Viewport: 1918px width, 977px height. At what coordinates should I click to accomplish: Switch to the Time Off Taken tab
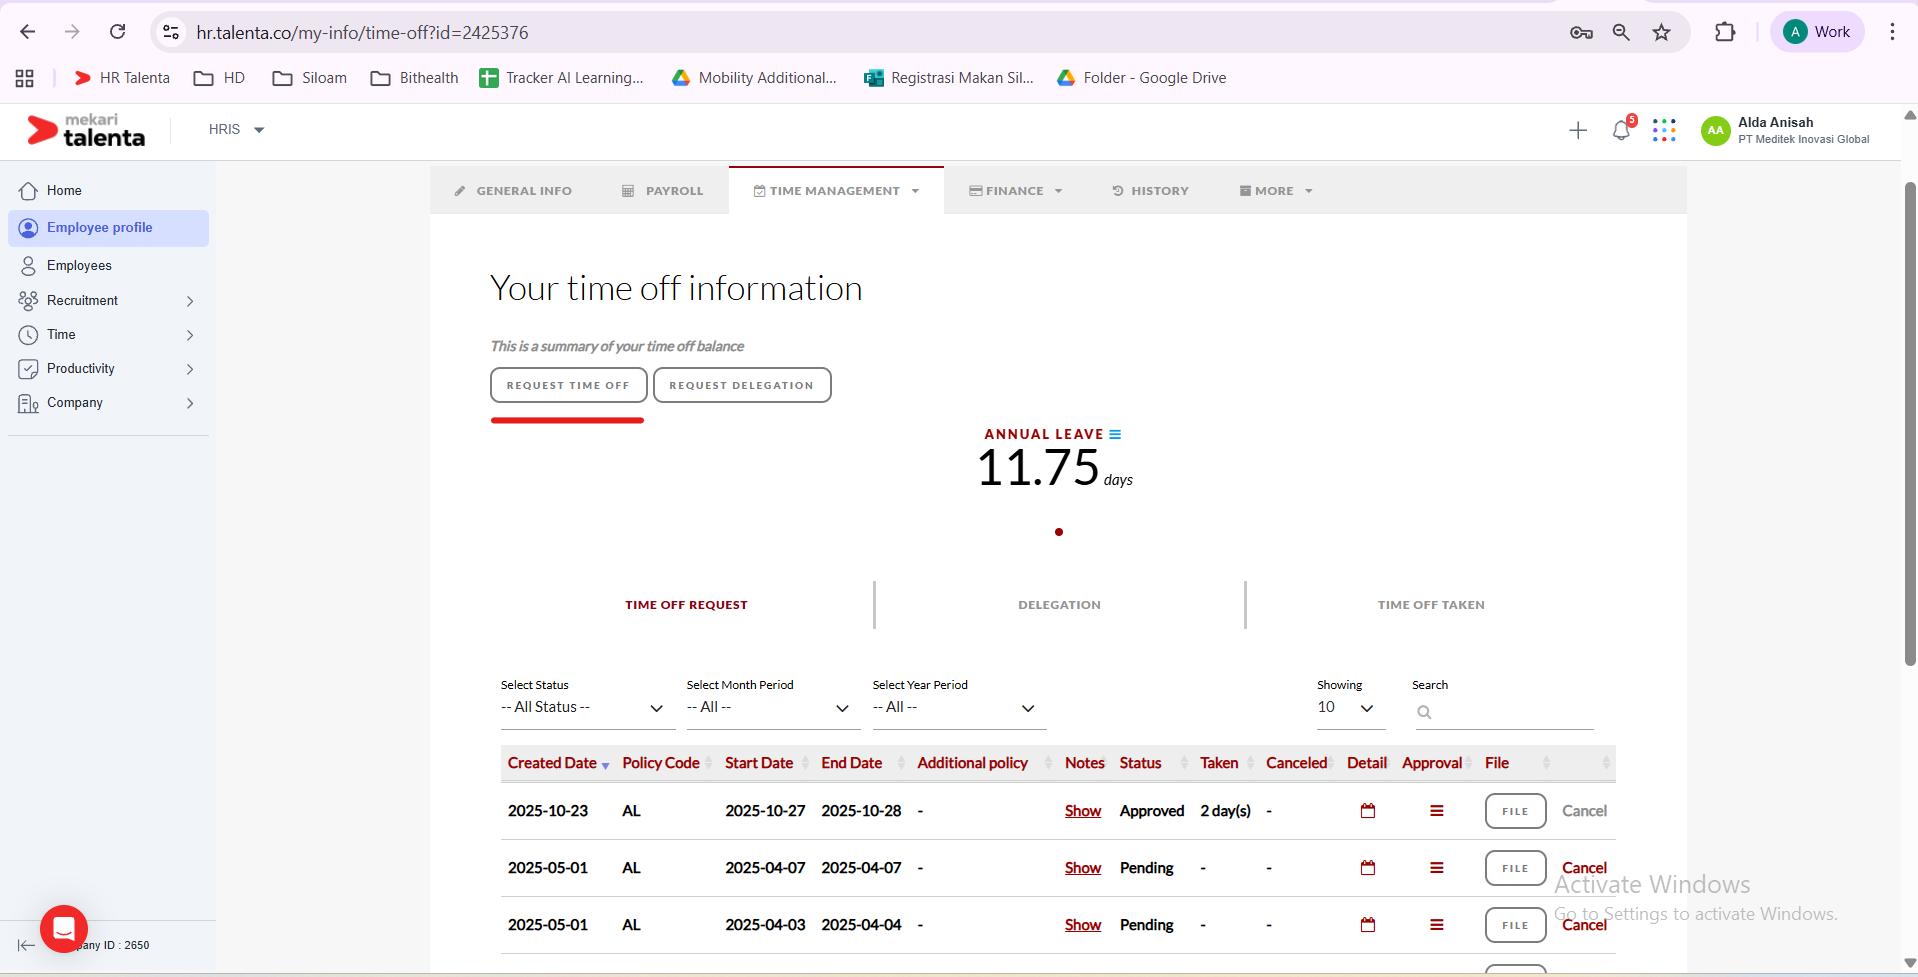1430,605
